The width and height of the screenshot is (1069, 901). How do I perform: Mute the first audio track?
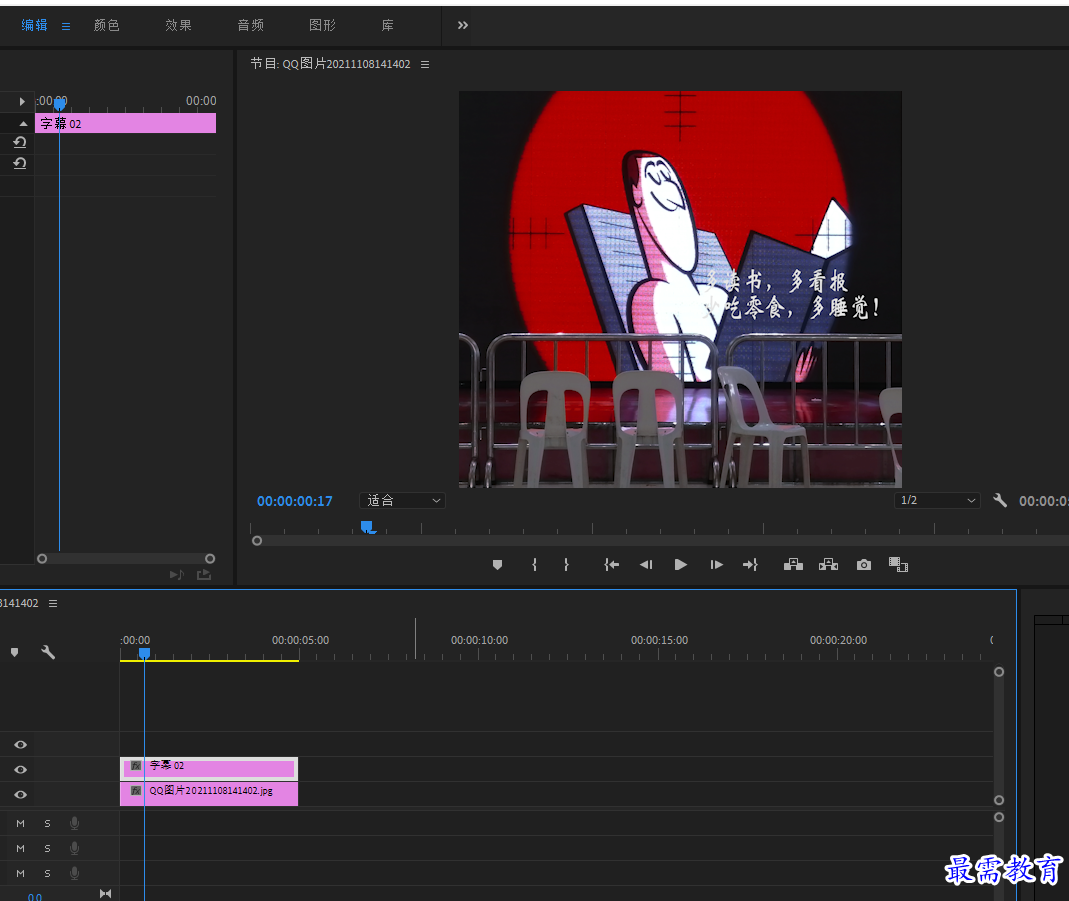(x=20, y=823)
